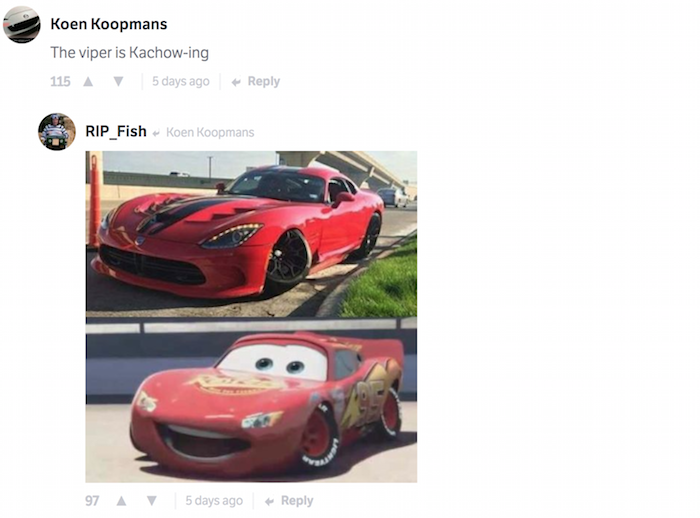Open RIP_Fish's avatar picture
The height and width of the screenshot is (518, 700).
pos(57,132)
